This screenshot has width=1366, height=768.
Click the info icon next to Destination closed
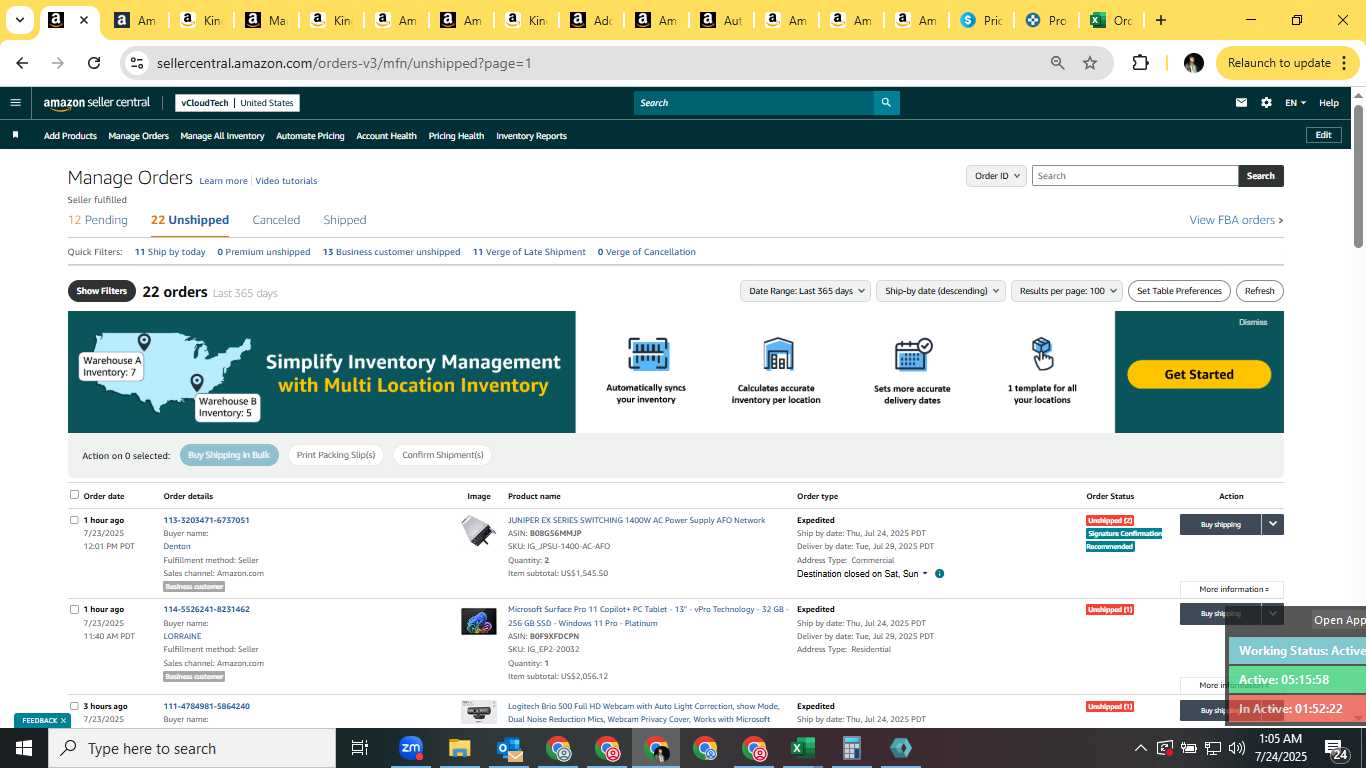point(939,574)
